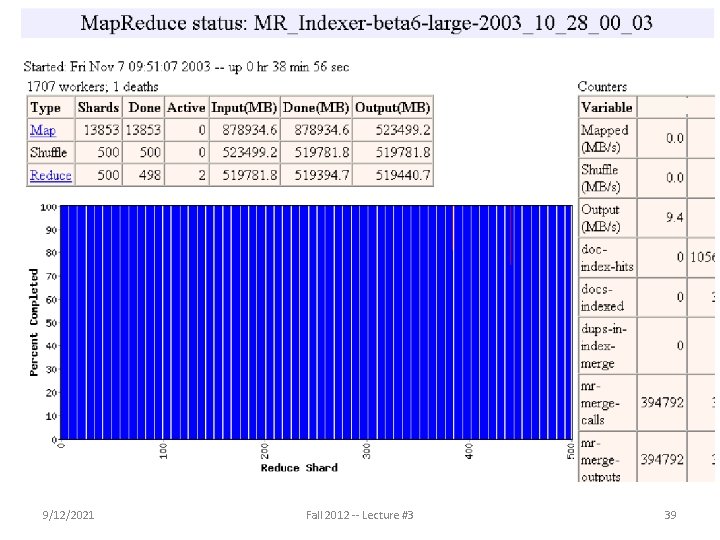Click the doc-index-hits counter label
Viewport: 720px width, 540px height.
click(x=607, y=258)
